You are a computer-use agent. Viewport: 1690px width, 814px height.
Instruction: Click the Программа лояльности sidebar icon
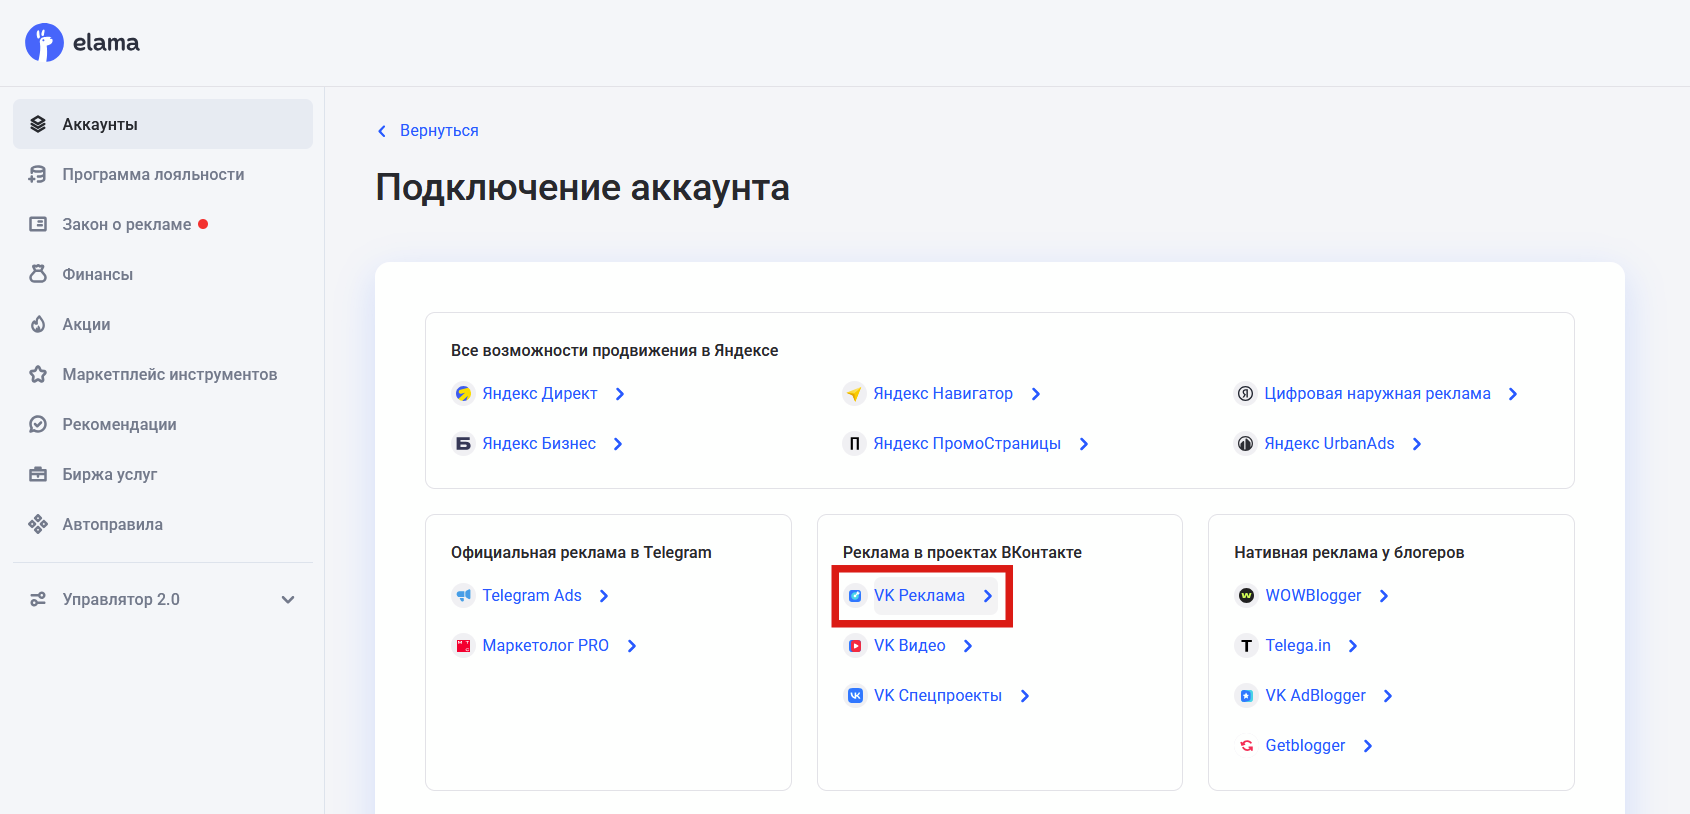(38, 174)
